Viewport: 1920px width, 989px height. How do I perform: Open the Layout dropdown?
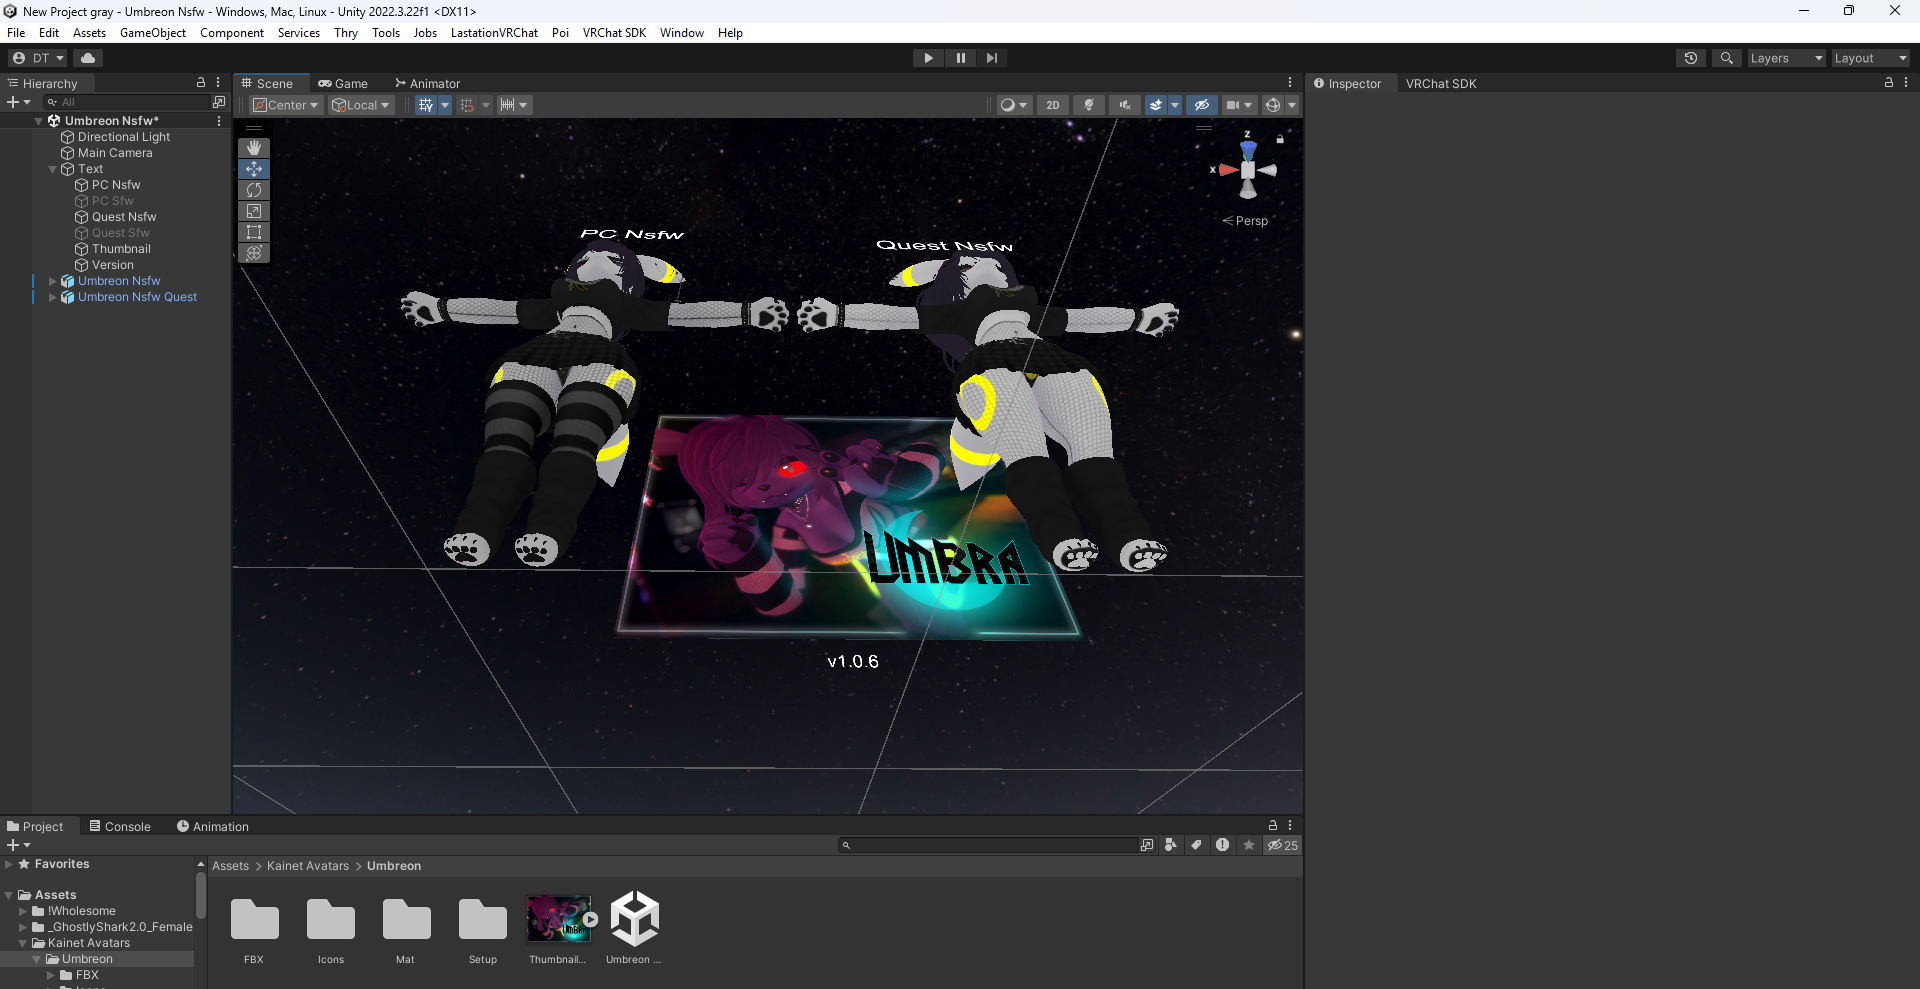[x=1870, y=58]
